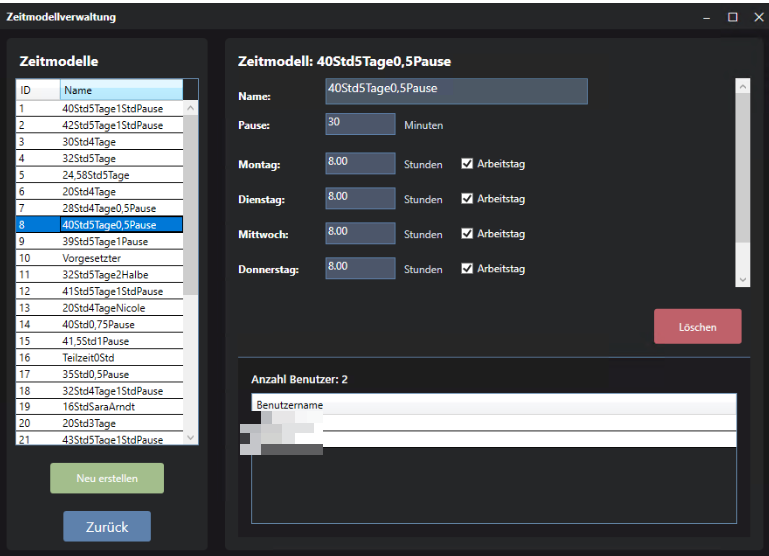Click the details panel scroll-down arrow
This screenshot has height=556, width=769.
coord(741,280)
